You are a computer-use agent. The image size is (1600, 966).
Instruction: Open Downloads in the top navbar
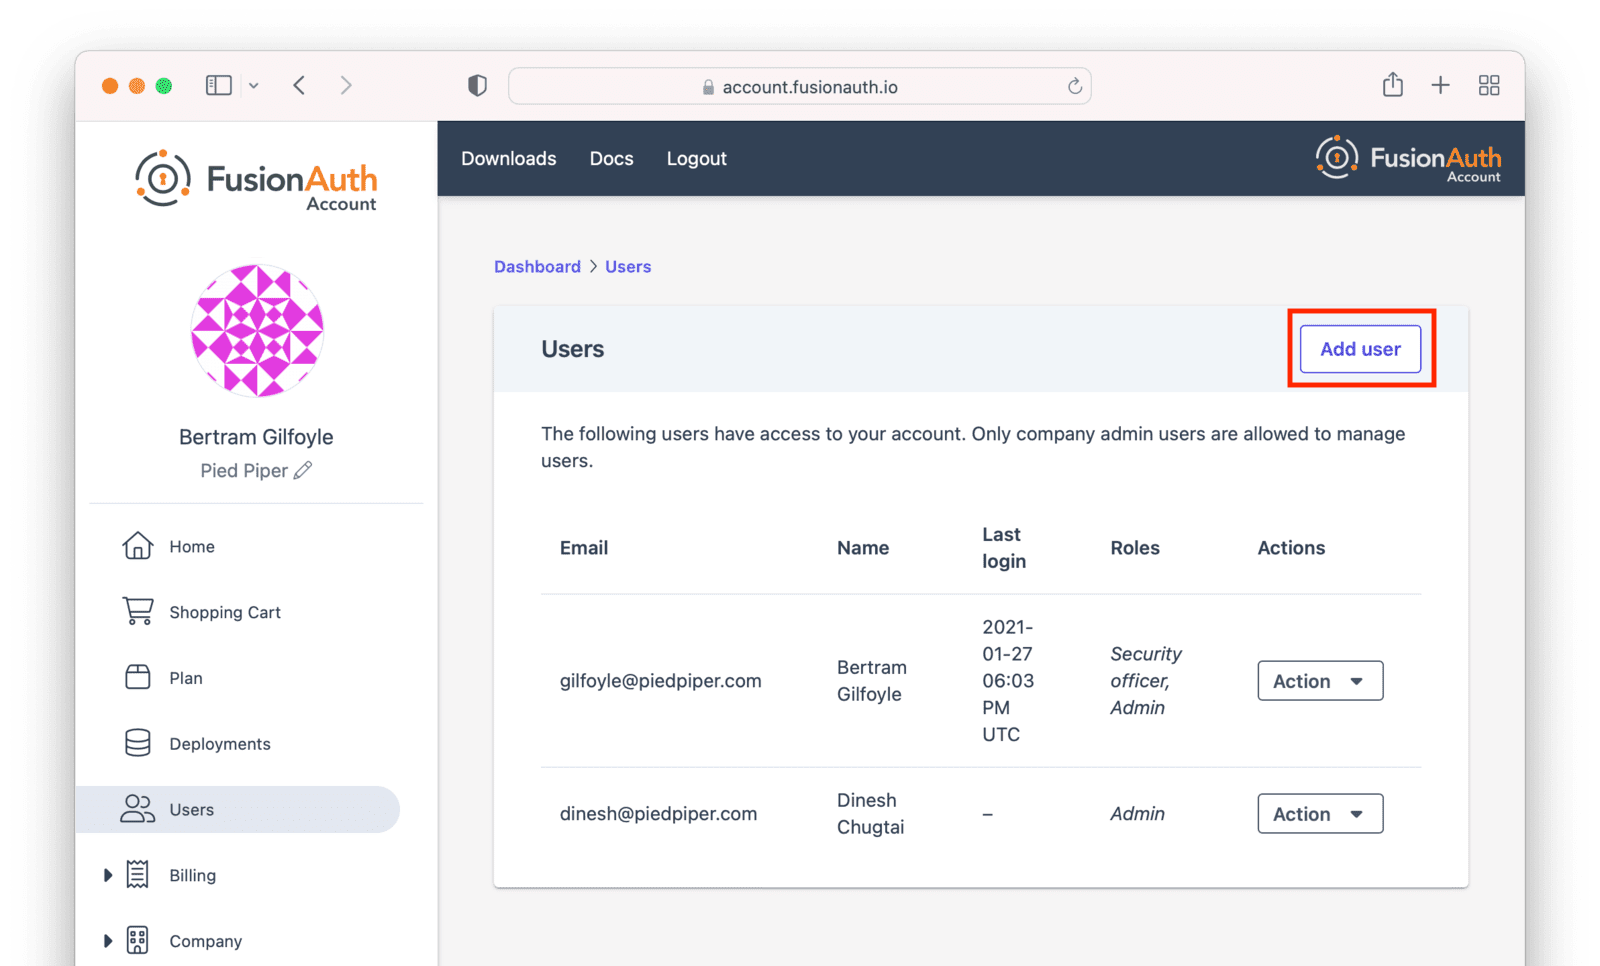click(508, 158)
